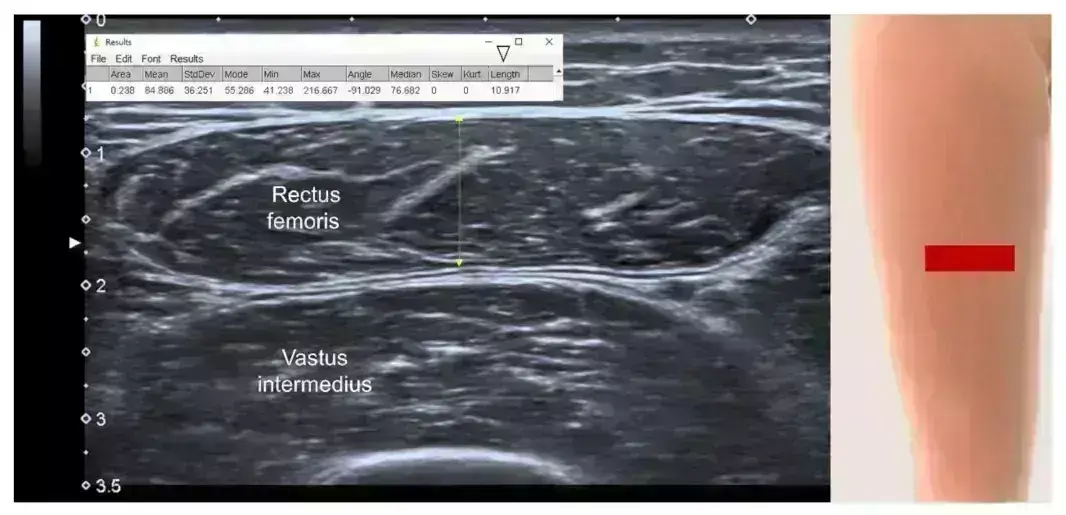Click the Angle column header
The width and height of the screenshot is (1066, 515).
360,74
